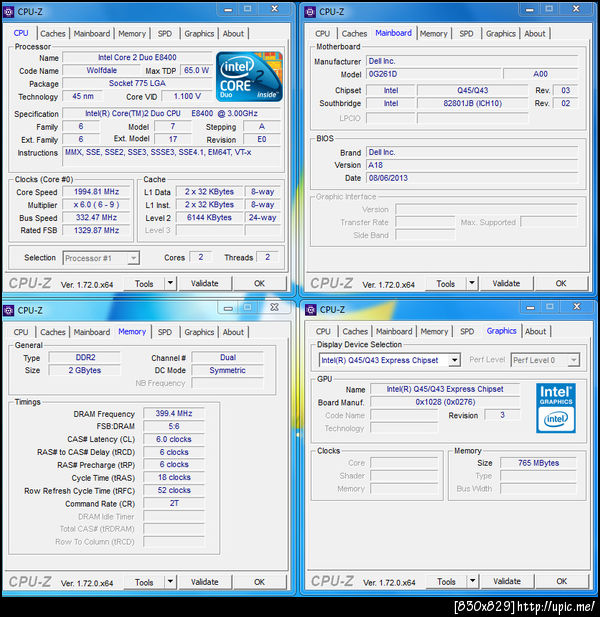
Task: Click the DC Mode value Symmetric
Action: click(227, 370)
